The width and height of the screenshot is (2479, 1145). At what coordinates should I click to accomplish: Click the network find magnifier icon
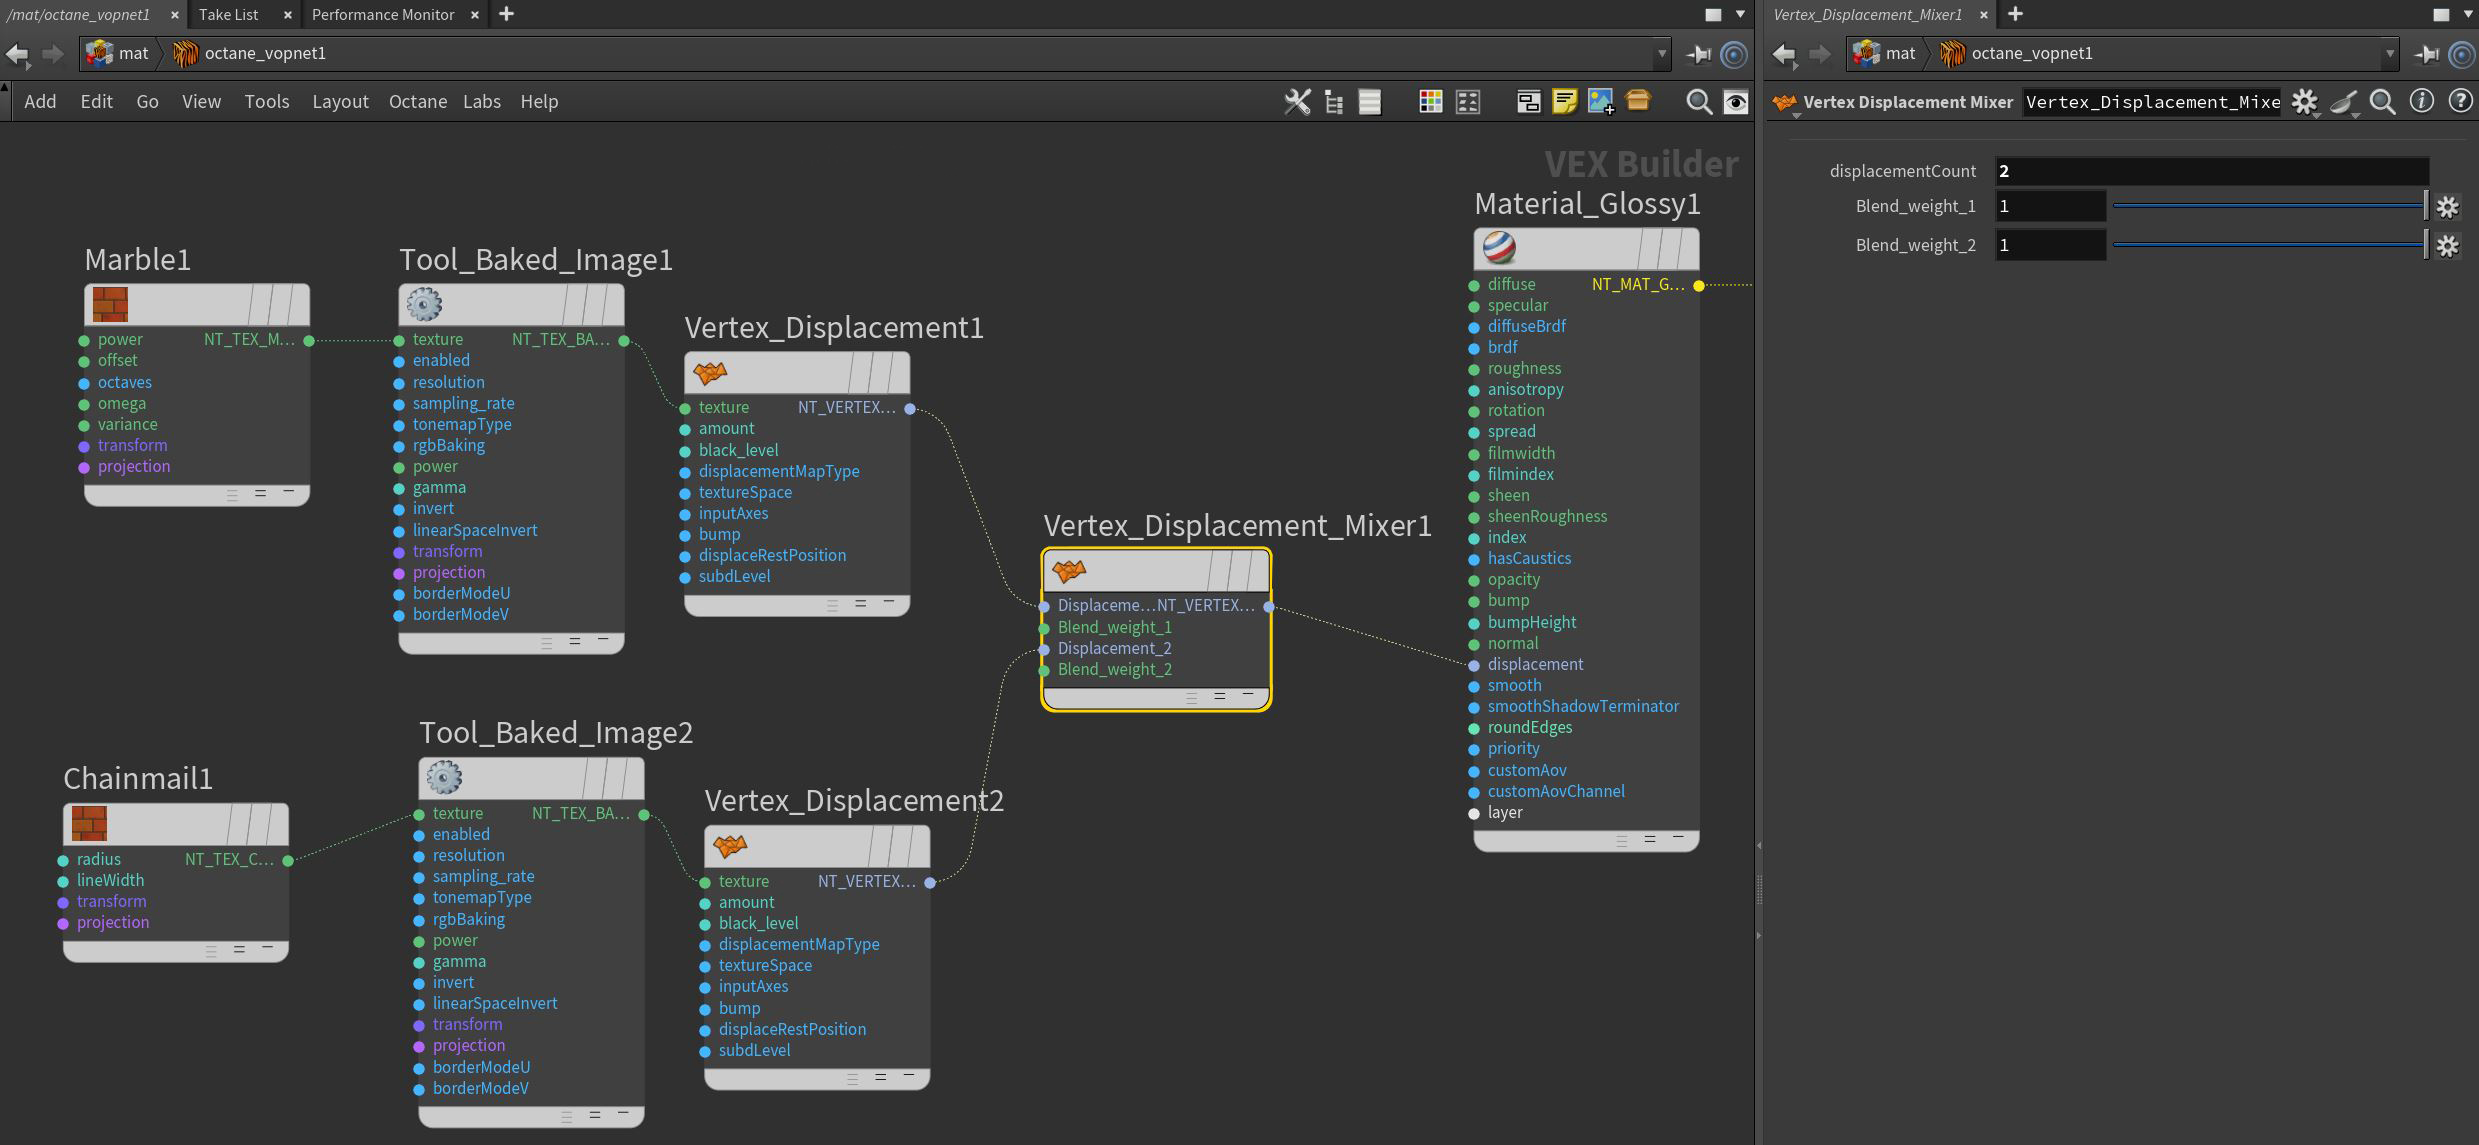1698,102
